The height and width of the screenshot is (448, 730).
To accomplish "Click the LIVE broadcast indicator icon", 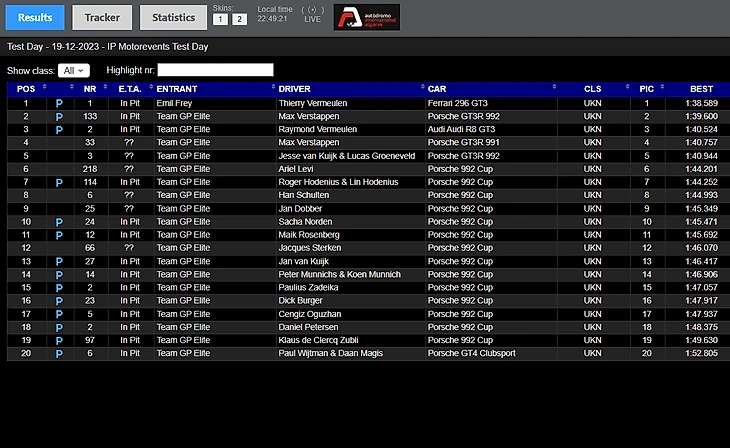I will [x=312, y=9].
